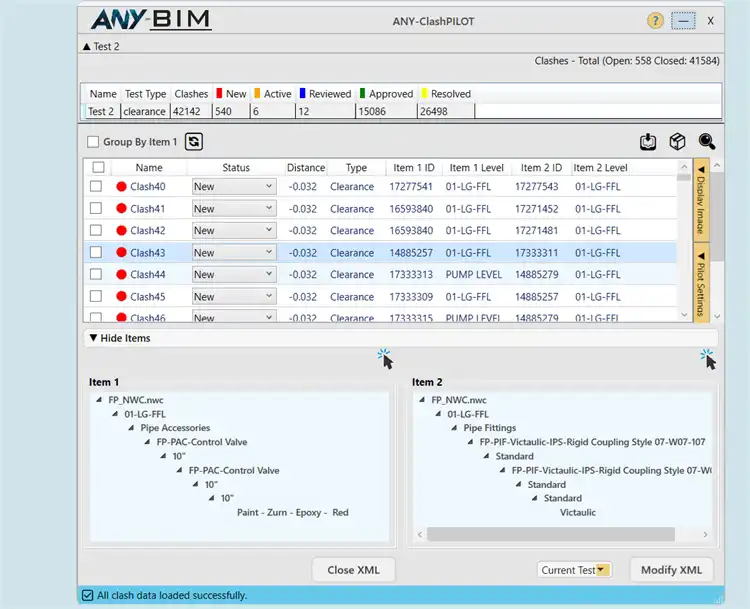The width and height of the screenshot is (750, 609).
Task: Click Item 1 ID 14885257 in Clash43 row
Action: point(411,253)
